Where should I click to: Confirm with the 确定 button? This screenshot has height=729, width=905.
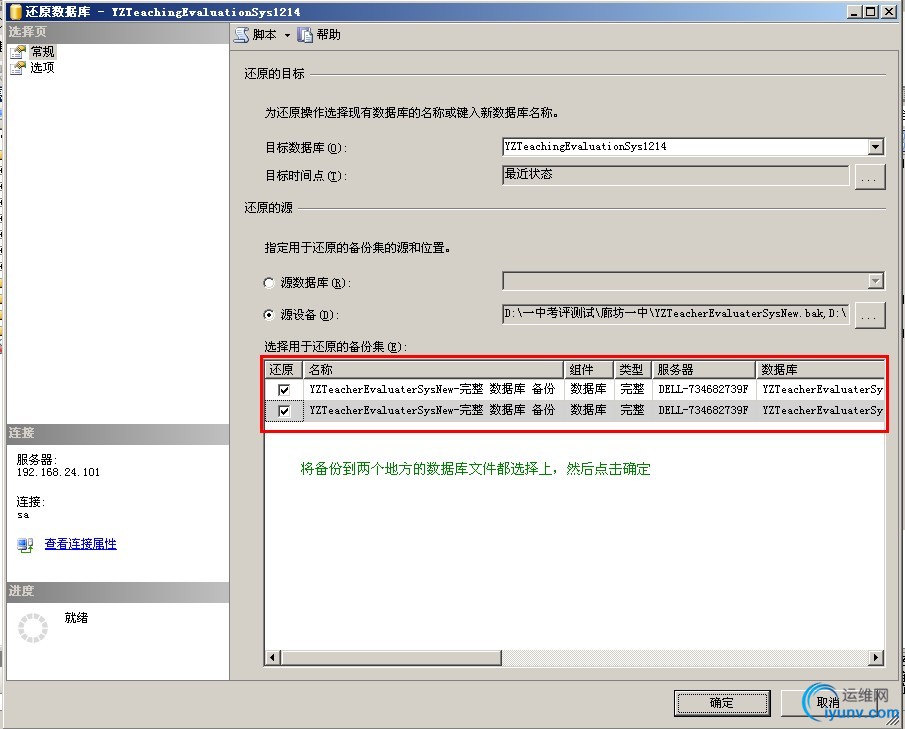(x=721, y=703)
